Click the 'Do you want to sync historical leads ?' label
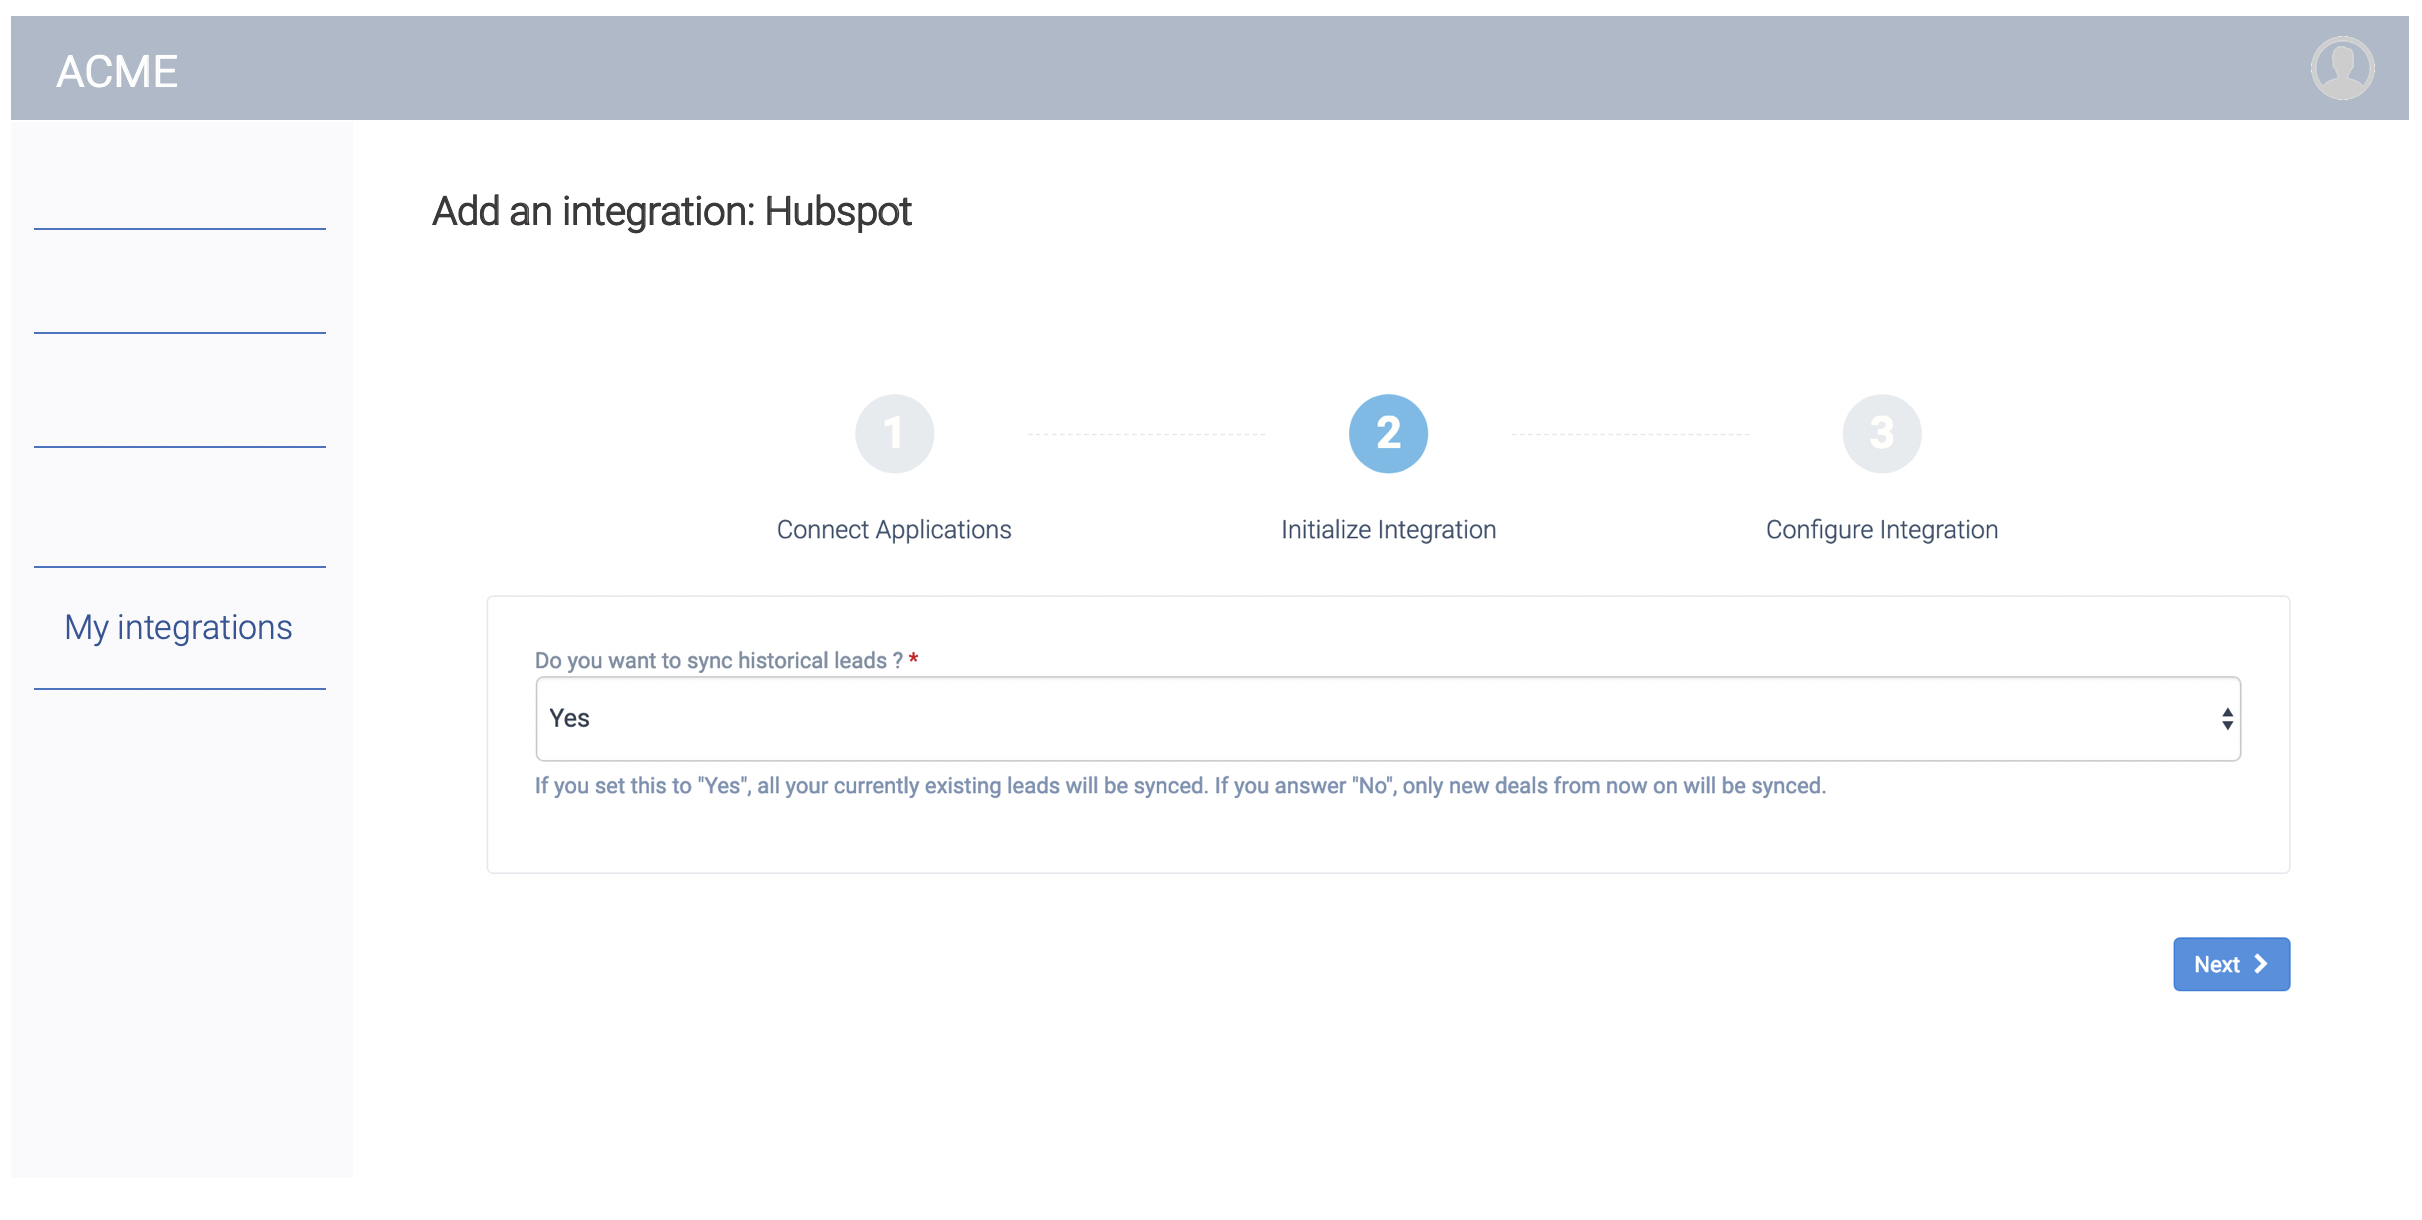Screen dimensions: 2422x1220 coord(719,660)
